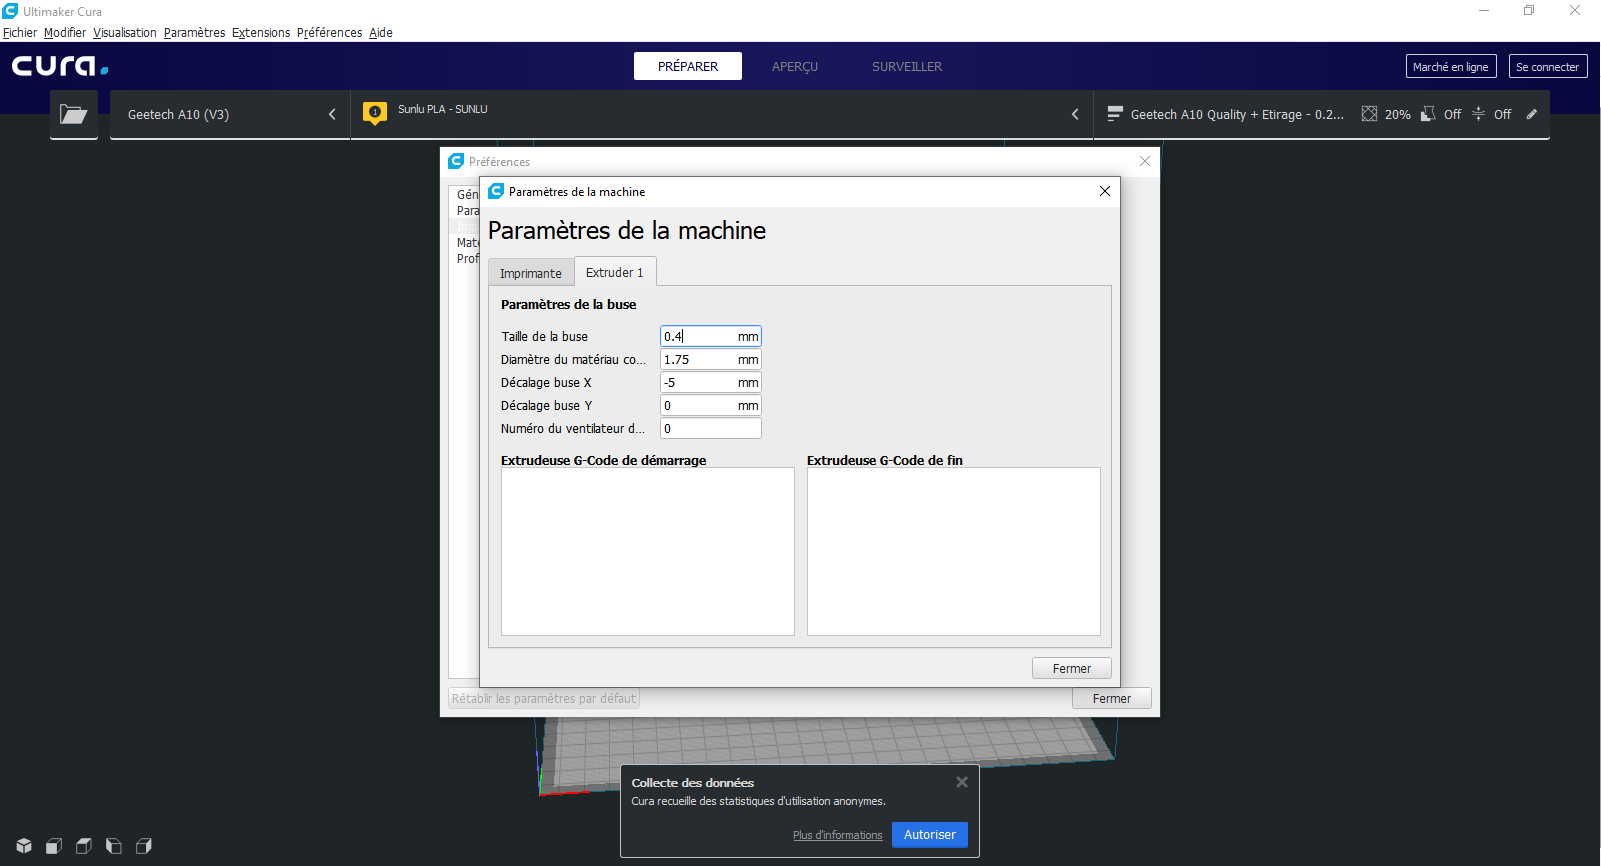
Task: Click the Se connecter button
Action: coord(1548,66)
